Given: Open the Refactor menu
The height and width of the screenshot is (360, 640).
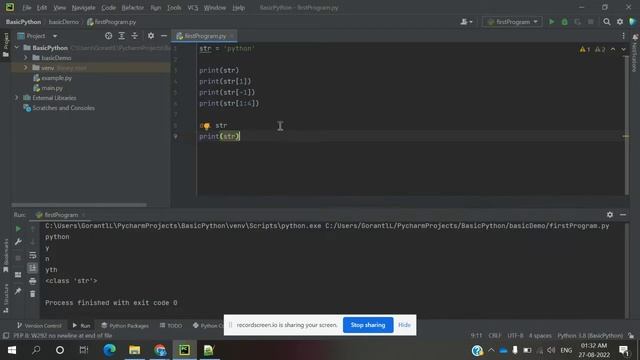Looking at the screenshot, I should 133,7.
